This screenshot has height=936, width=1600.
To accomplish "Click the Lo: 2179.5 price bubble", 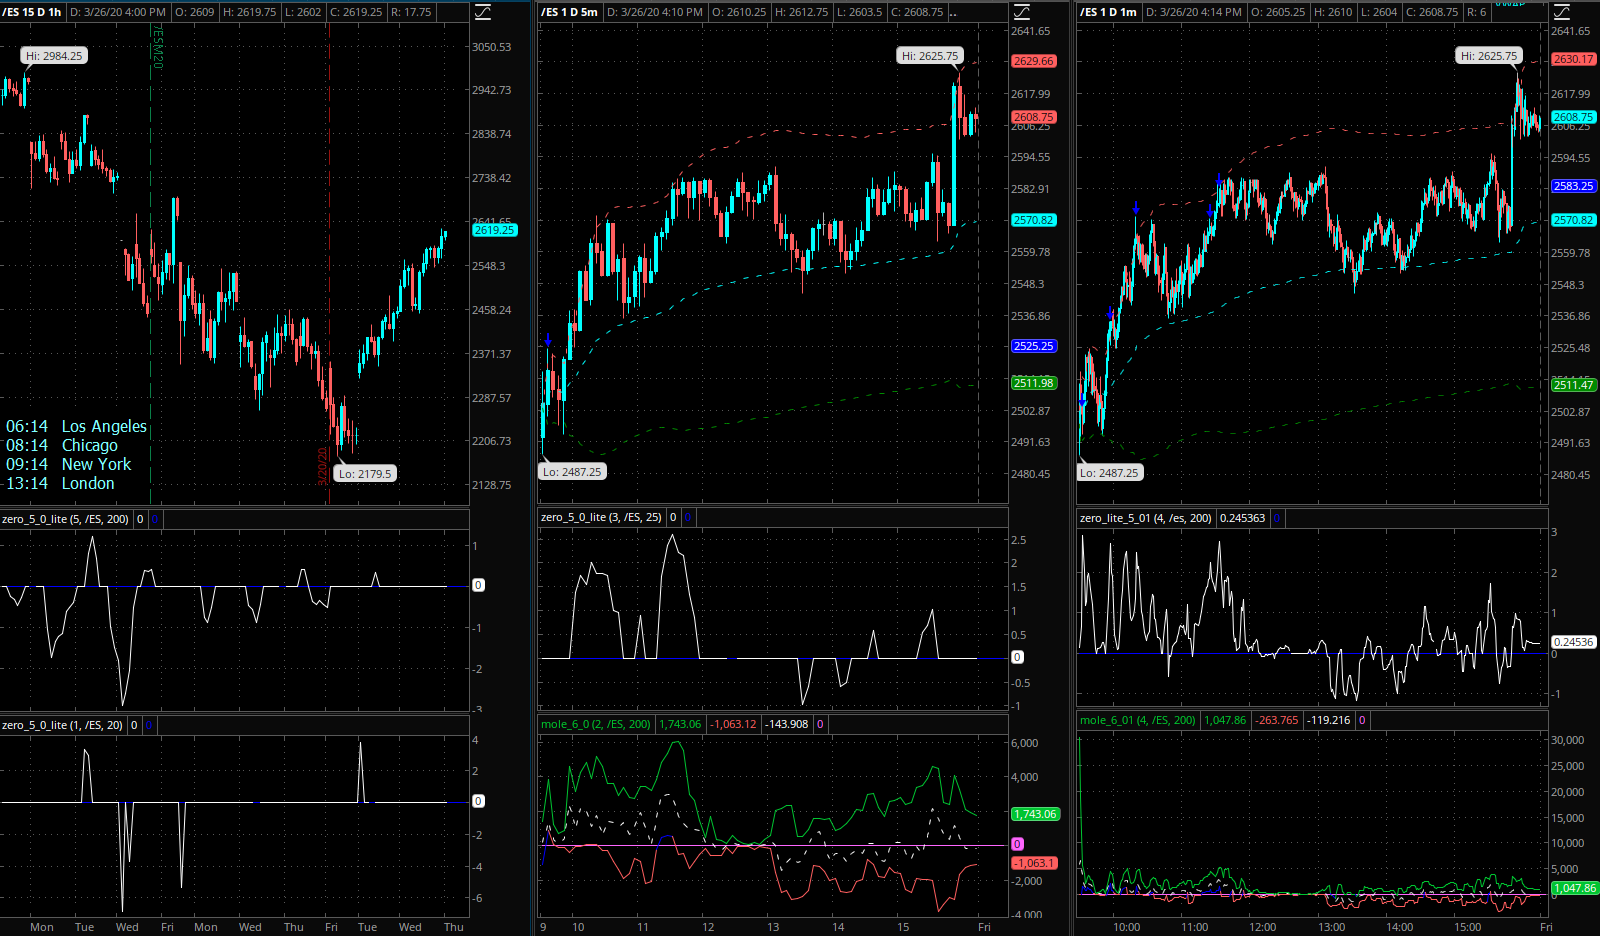I will pos(365,474).
